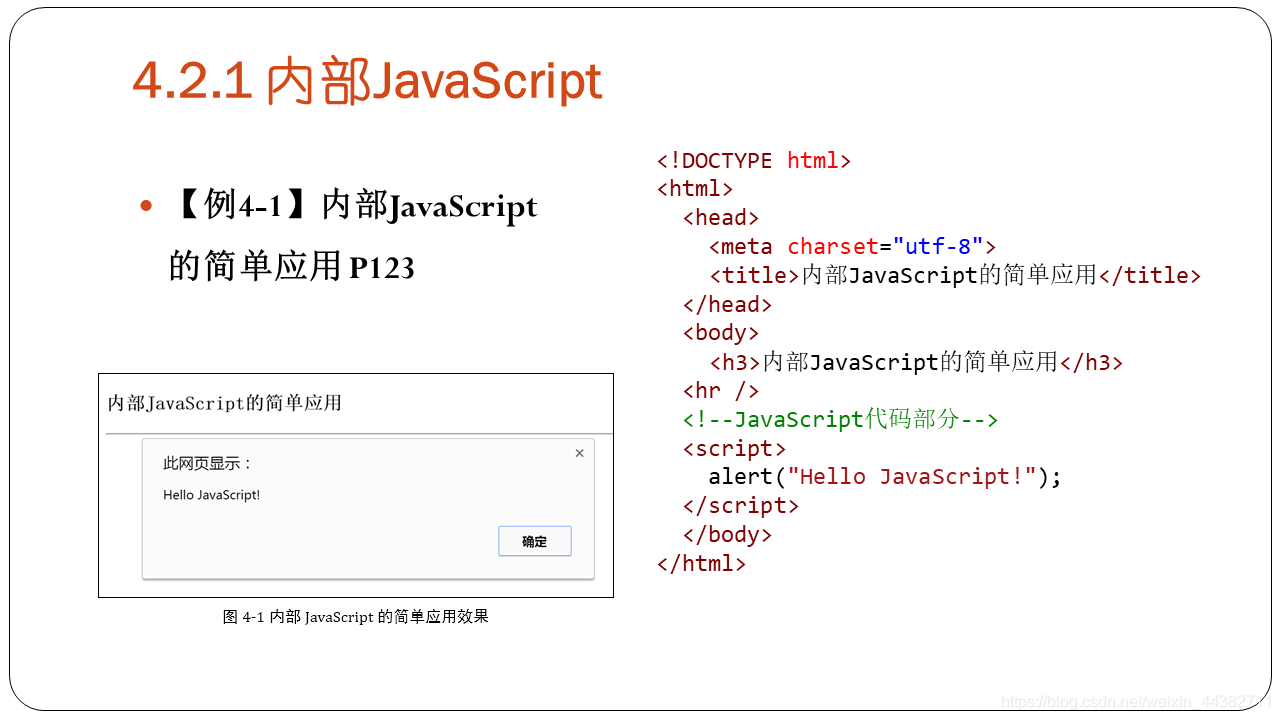
Task: Click the closing </html> tag line
Action: click(702, 563)
